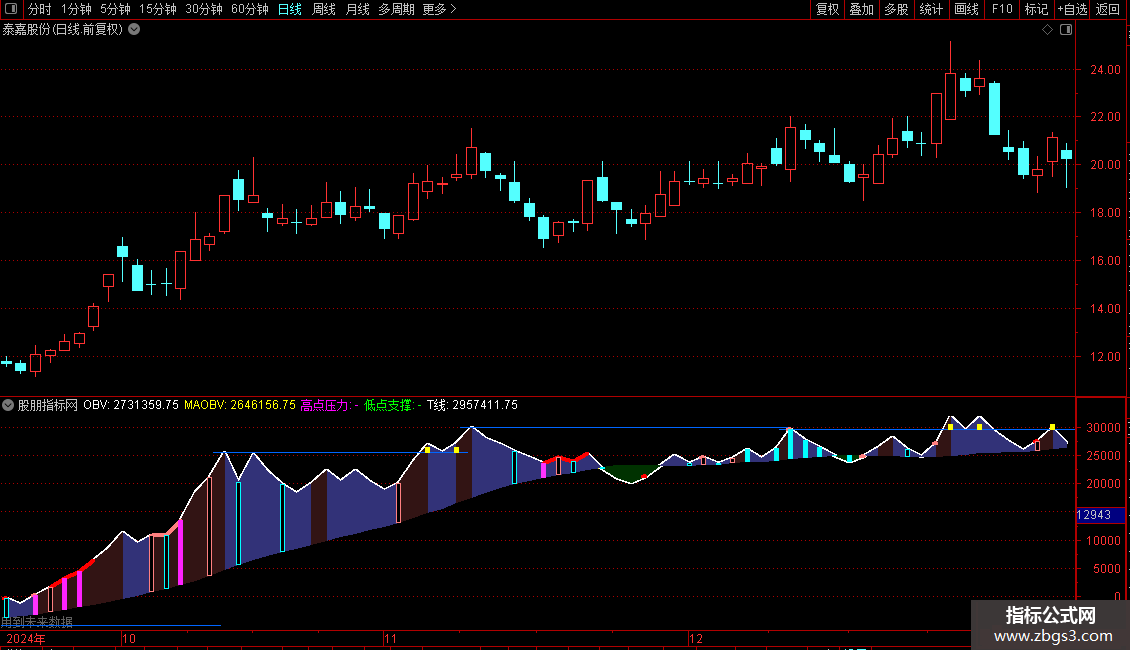Open F10 company info
This screenshot has height=650, width=1130.
pyautogui.click(x=1002, y=9)
